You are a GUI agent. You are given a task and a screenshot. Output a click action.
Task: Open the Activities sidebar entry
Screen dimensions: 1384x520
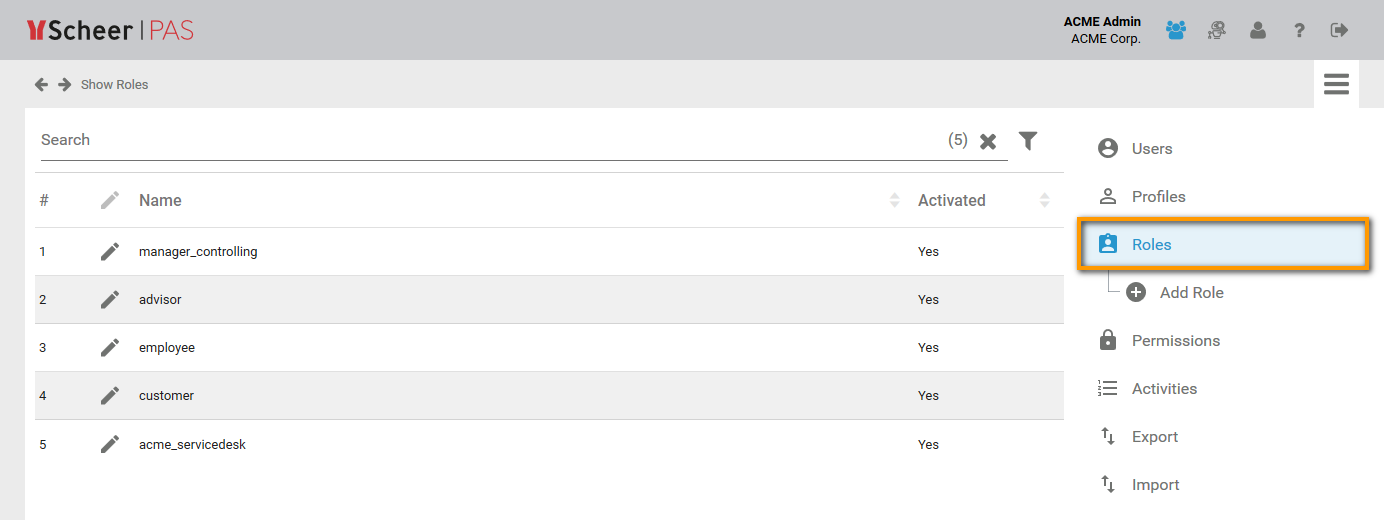click(1164, 389)
